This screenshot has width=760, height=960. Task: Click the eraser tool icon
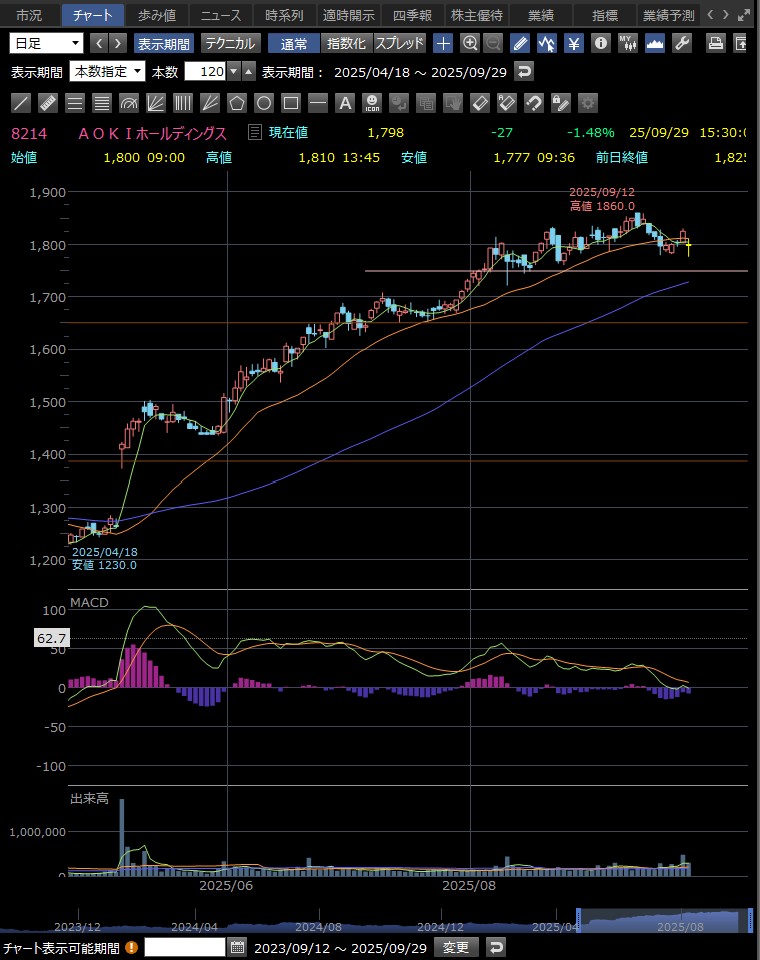[x=480, y=103]
